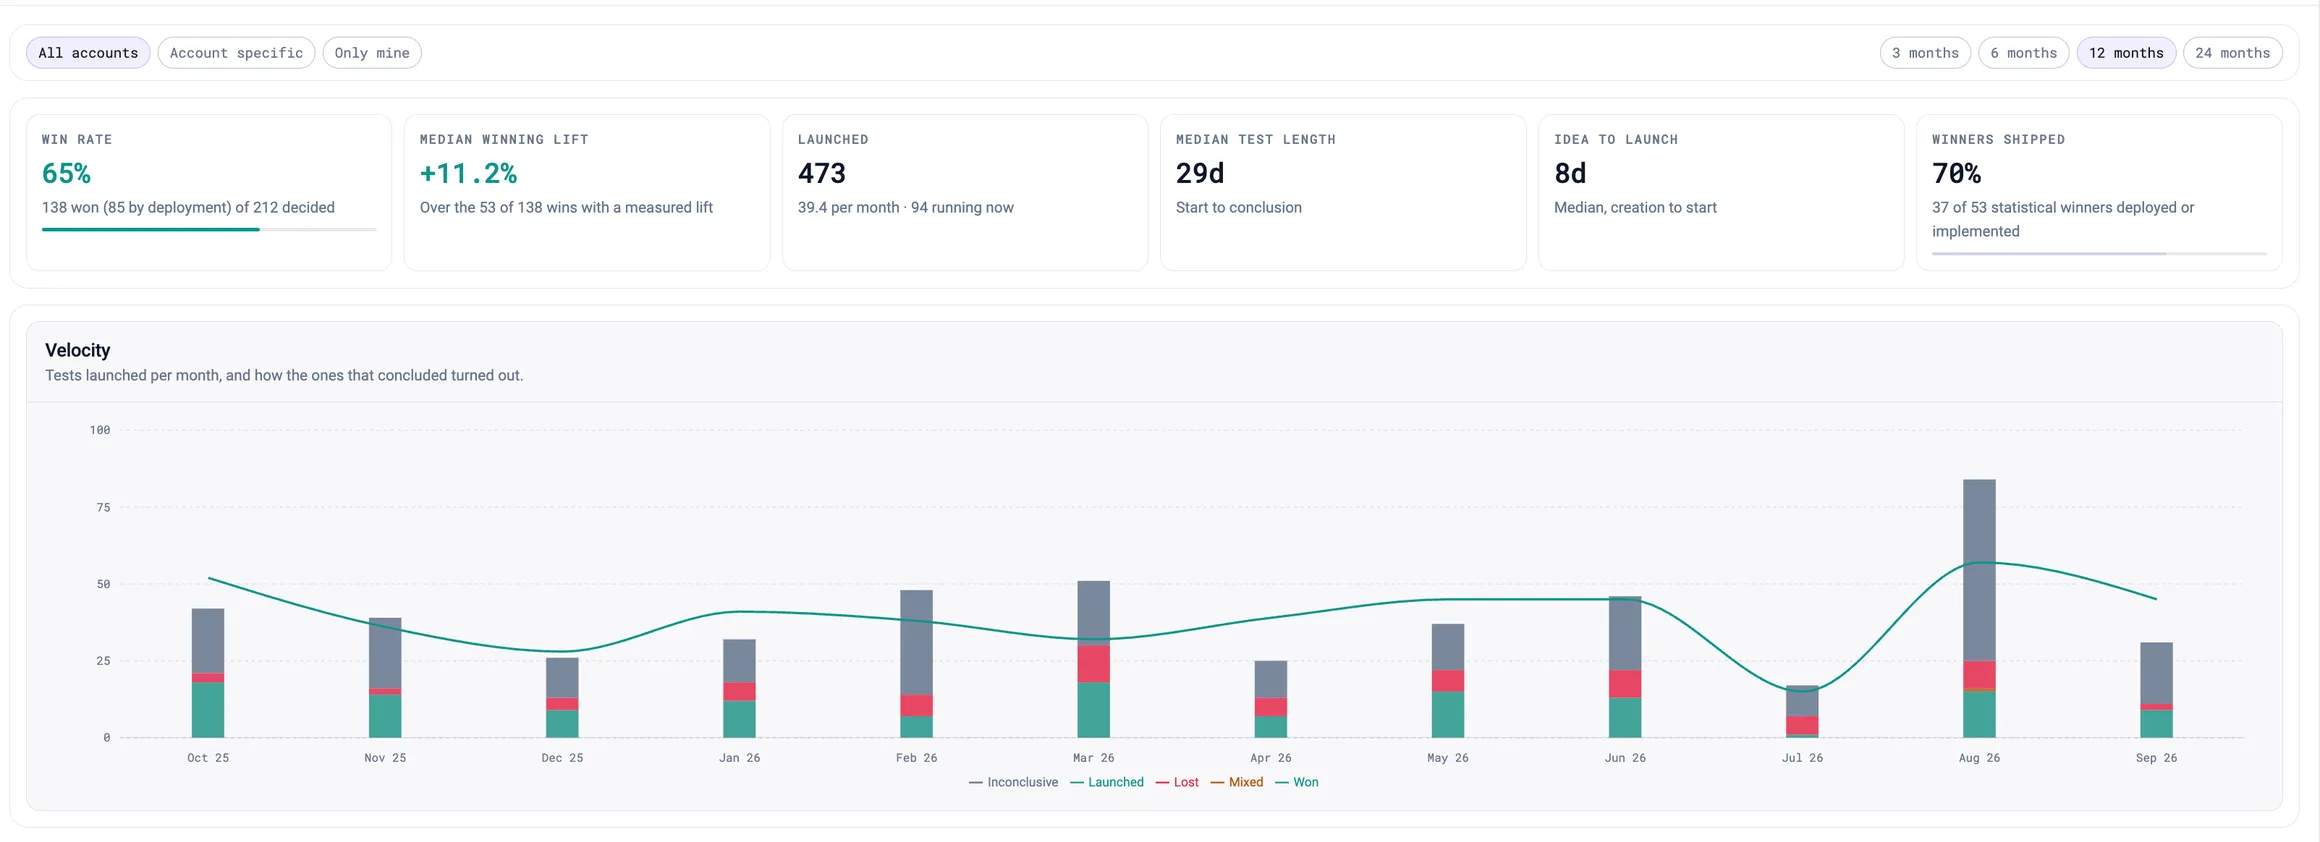This screenshot has width=2320, height=842.
Task: Select the All accounts filter pill
Action: tap(88, 53)
